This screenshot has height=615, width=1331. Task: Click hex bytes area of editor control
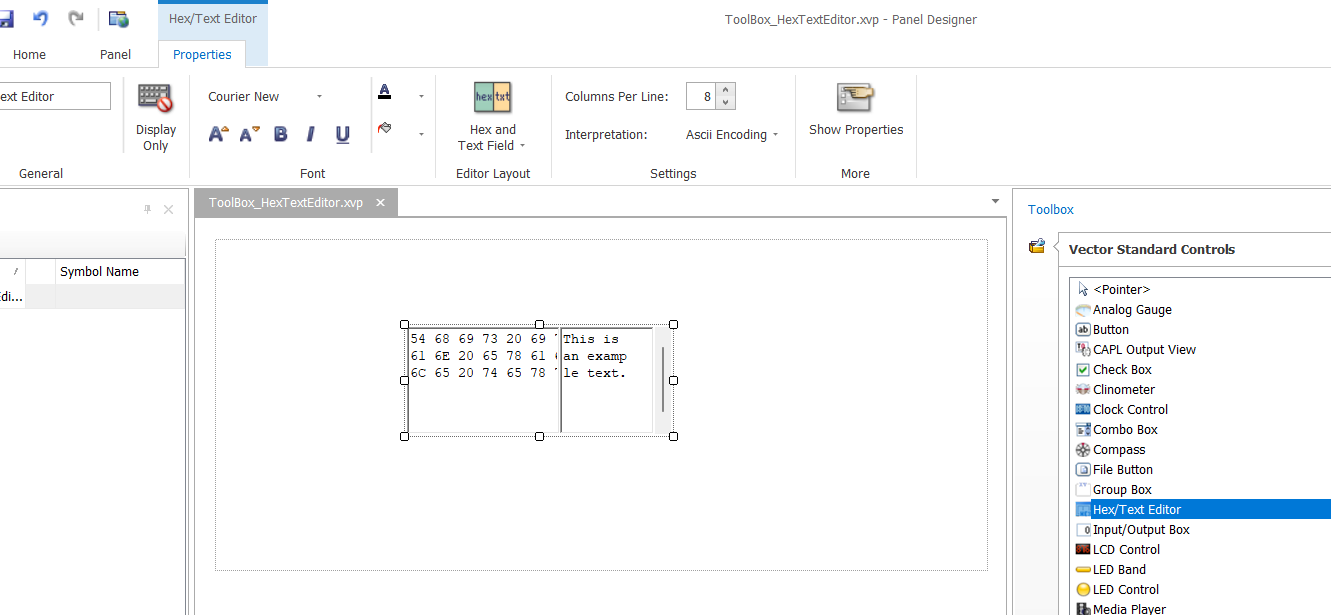484,379
